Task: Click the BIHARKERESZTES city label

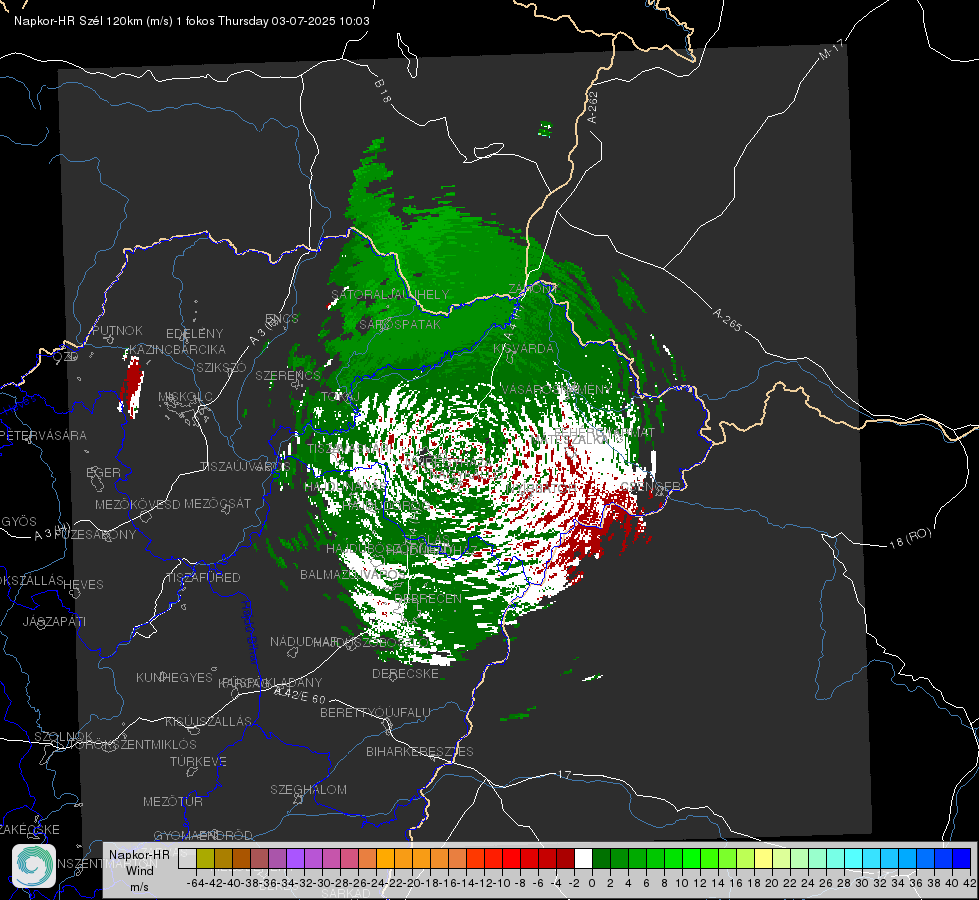Action: tap(420, 751)
